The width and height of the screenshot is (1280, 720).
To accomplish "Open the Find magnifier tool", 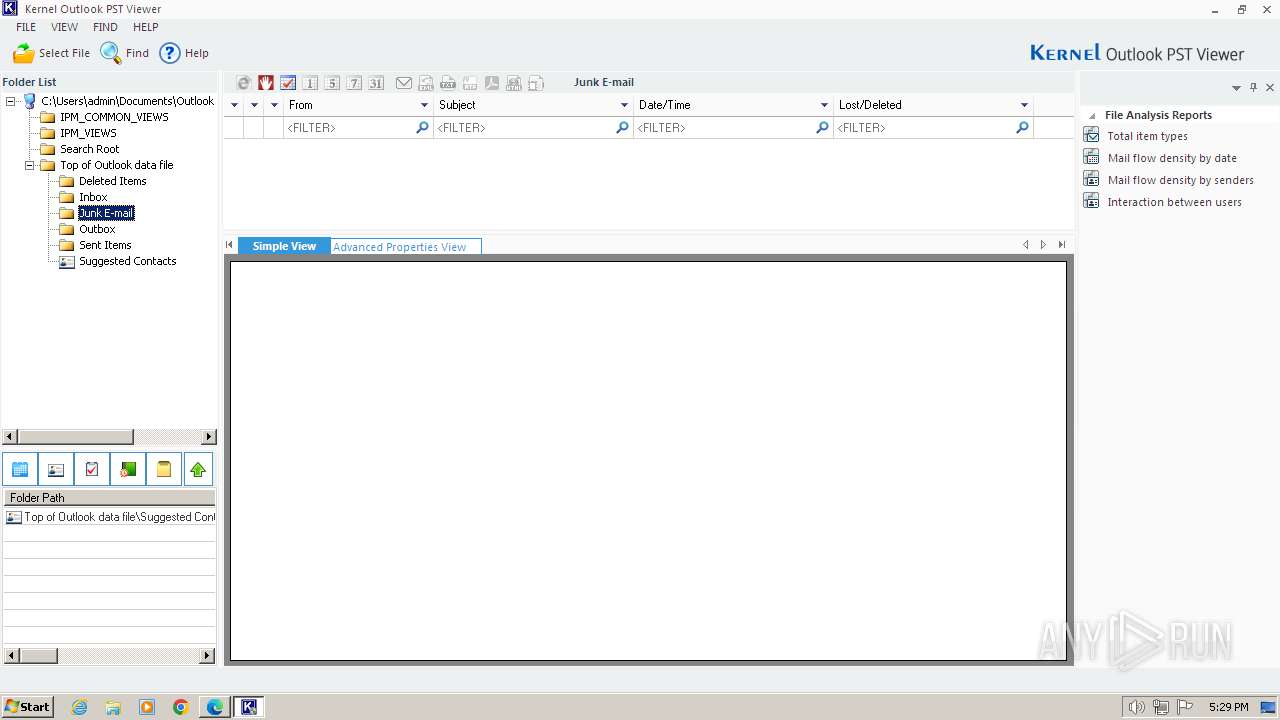I will click(x=110, y=53).
